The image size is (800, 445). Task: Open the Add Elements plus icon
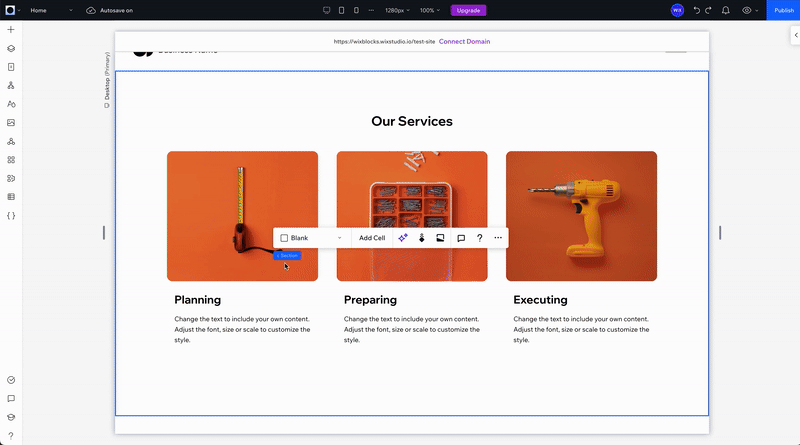[11, 30]
